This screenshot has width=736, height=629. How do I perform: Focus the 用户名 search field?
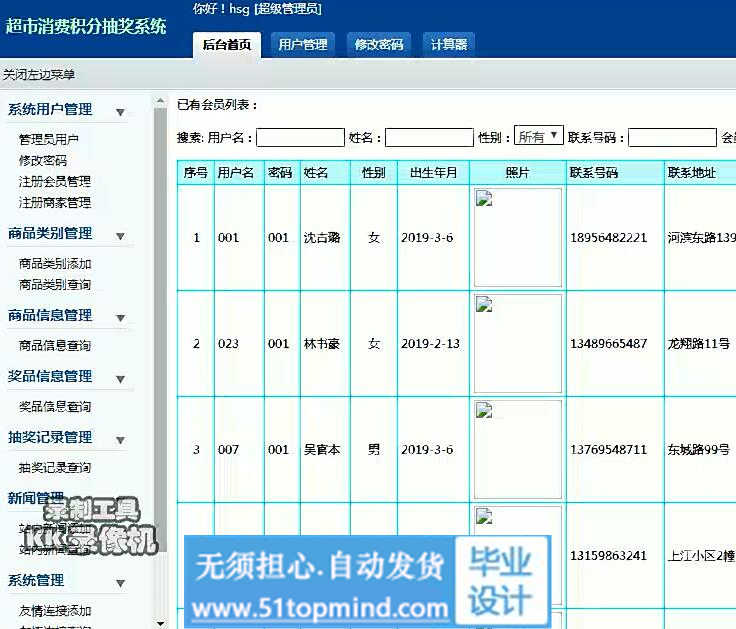click(300, 138)
